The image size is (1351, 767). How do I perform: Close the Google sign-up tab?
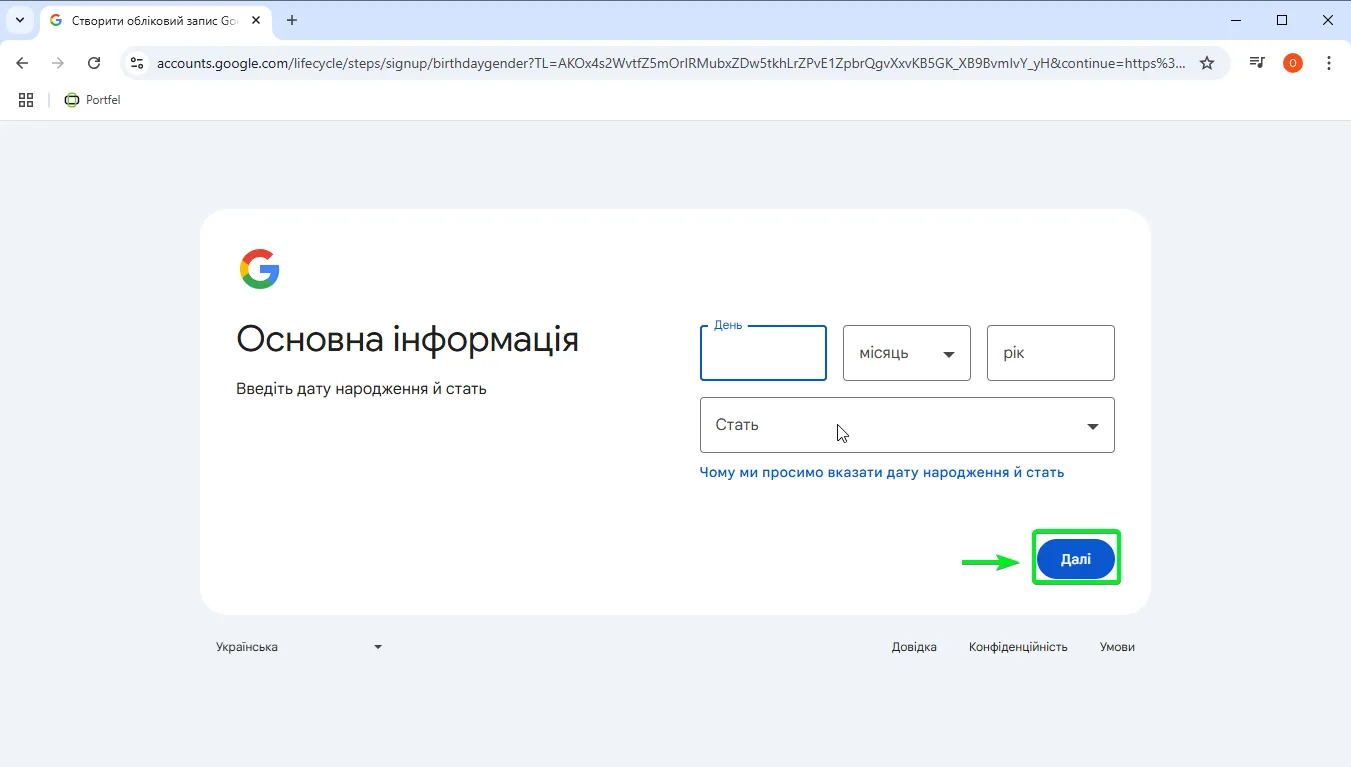pyautogui.click(x=256, y=20)
